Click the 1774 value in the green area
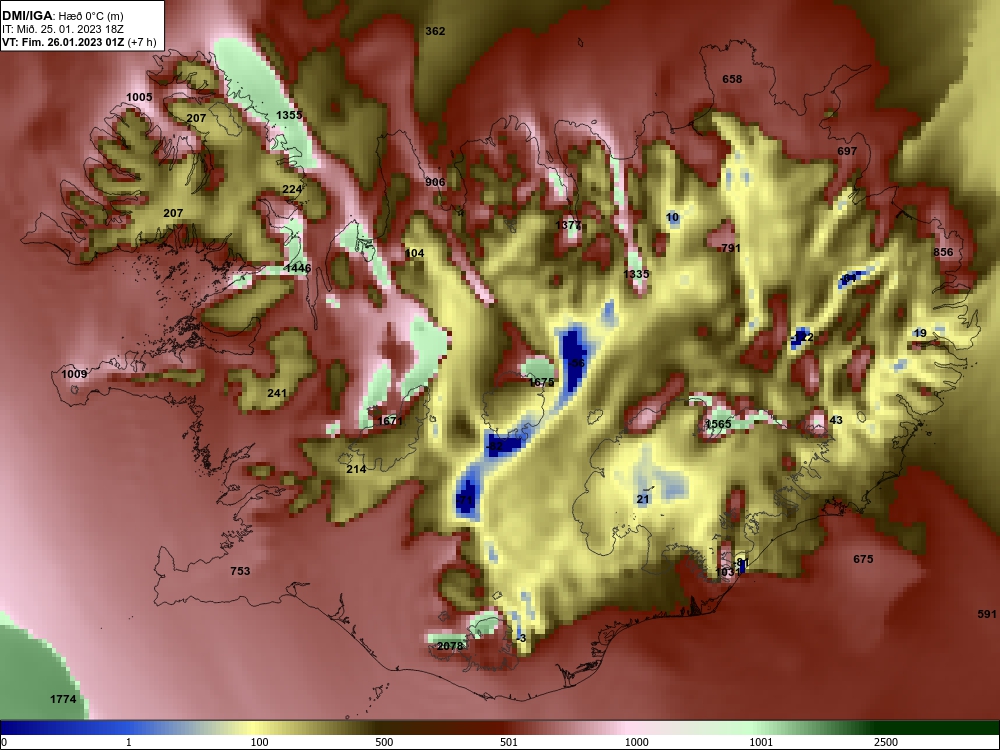Screen dimensions: 1000x750 pyautogui.click(x=63, y=699)
